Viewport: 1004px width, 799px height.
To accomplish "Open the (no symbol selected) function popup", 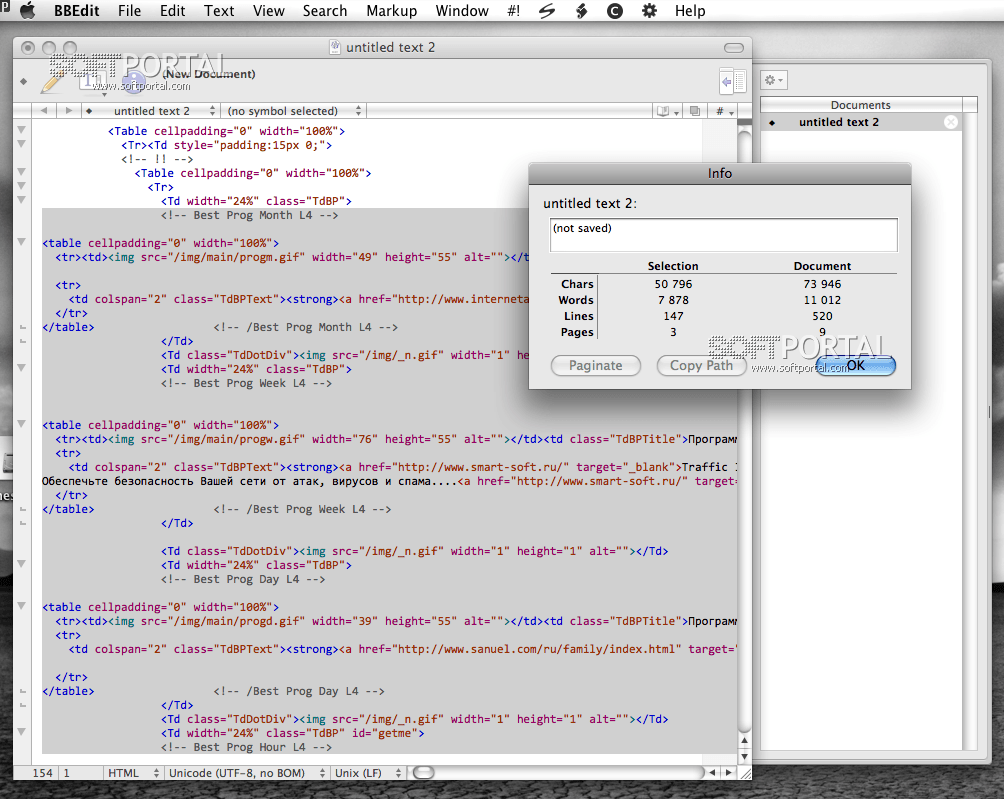I will point(293,111).
